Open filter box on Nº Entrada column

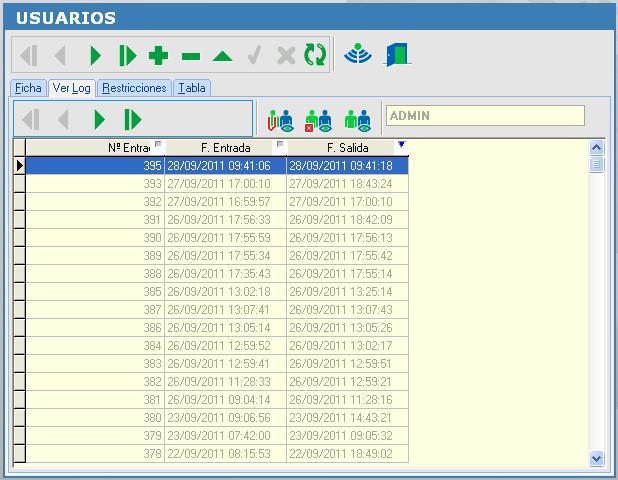pyautogui.click(x=158, y=144)
